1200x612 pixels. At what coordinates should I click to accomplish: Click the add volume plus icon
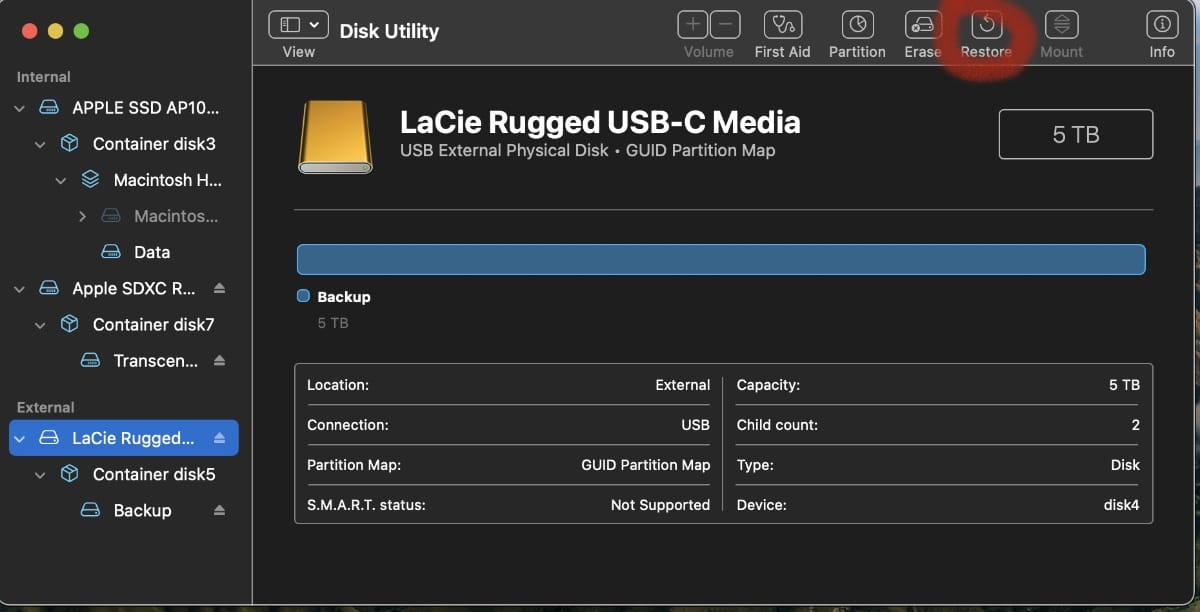tap(693, 25)
